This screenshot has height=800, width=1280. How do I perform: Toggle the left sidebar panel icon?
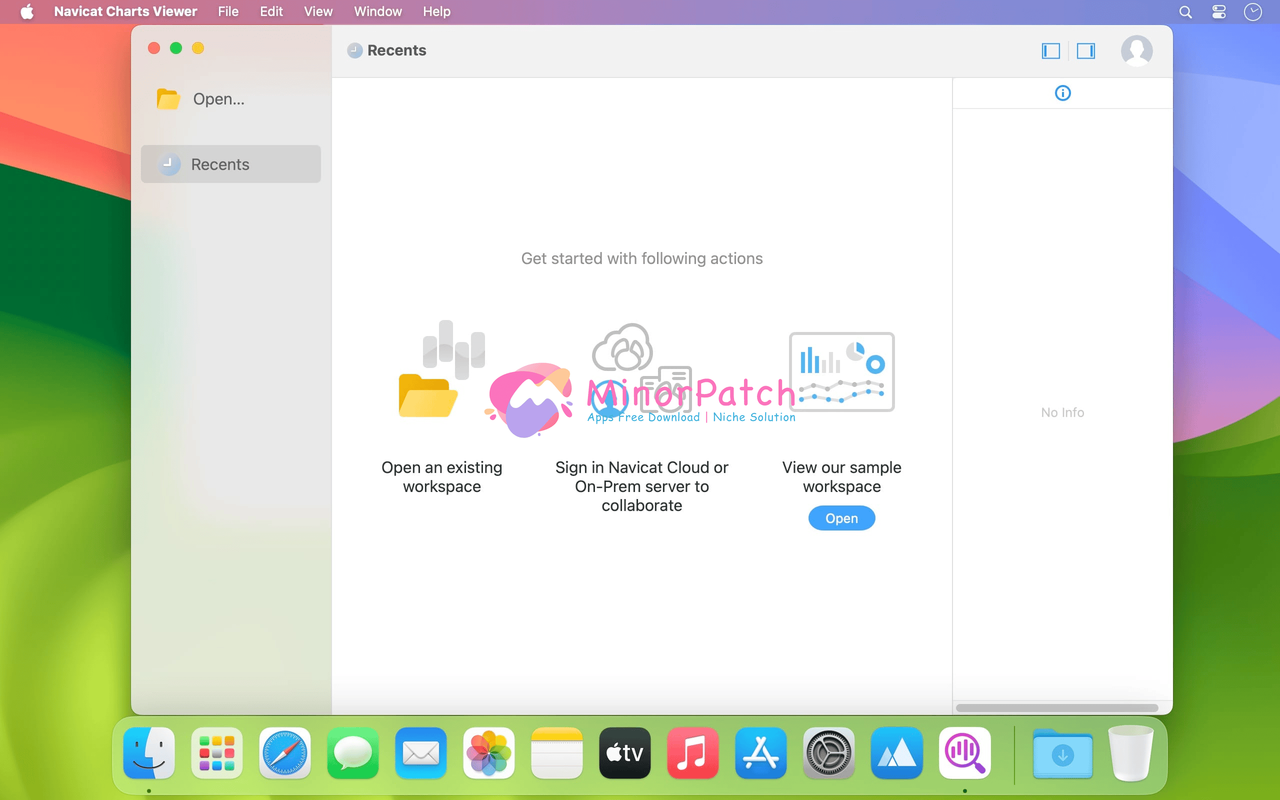[1051, 51]
